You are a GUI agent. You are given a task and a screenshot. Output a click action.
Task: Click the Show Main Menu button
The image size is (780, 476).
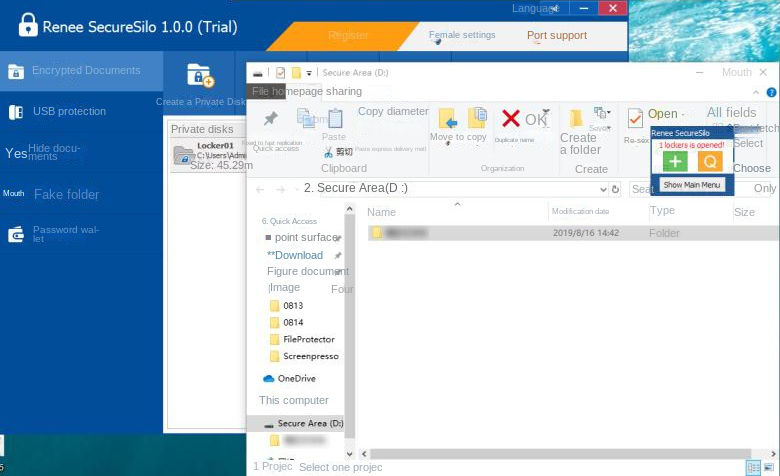692,184
